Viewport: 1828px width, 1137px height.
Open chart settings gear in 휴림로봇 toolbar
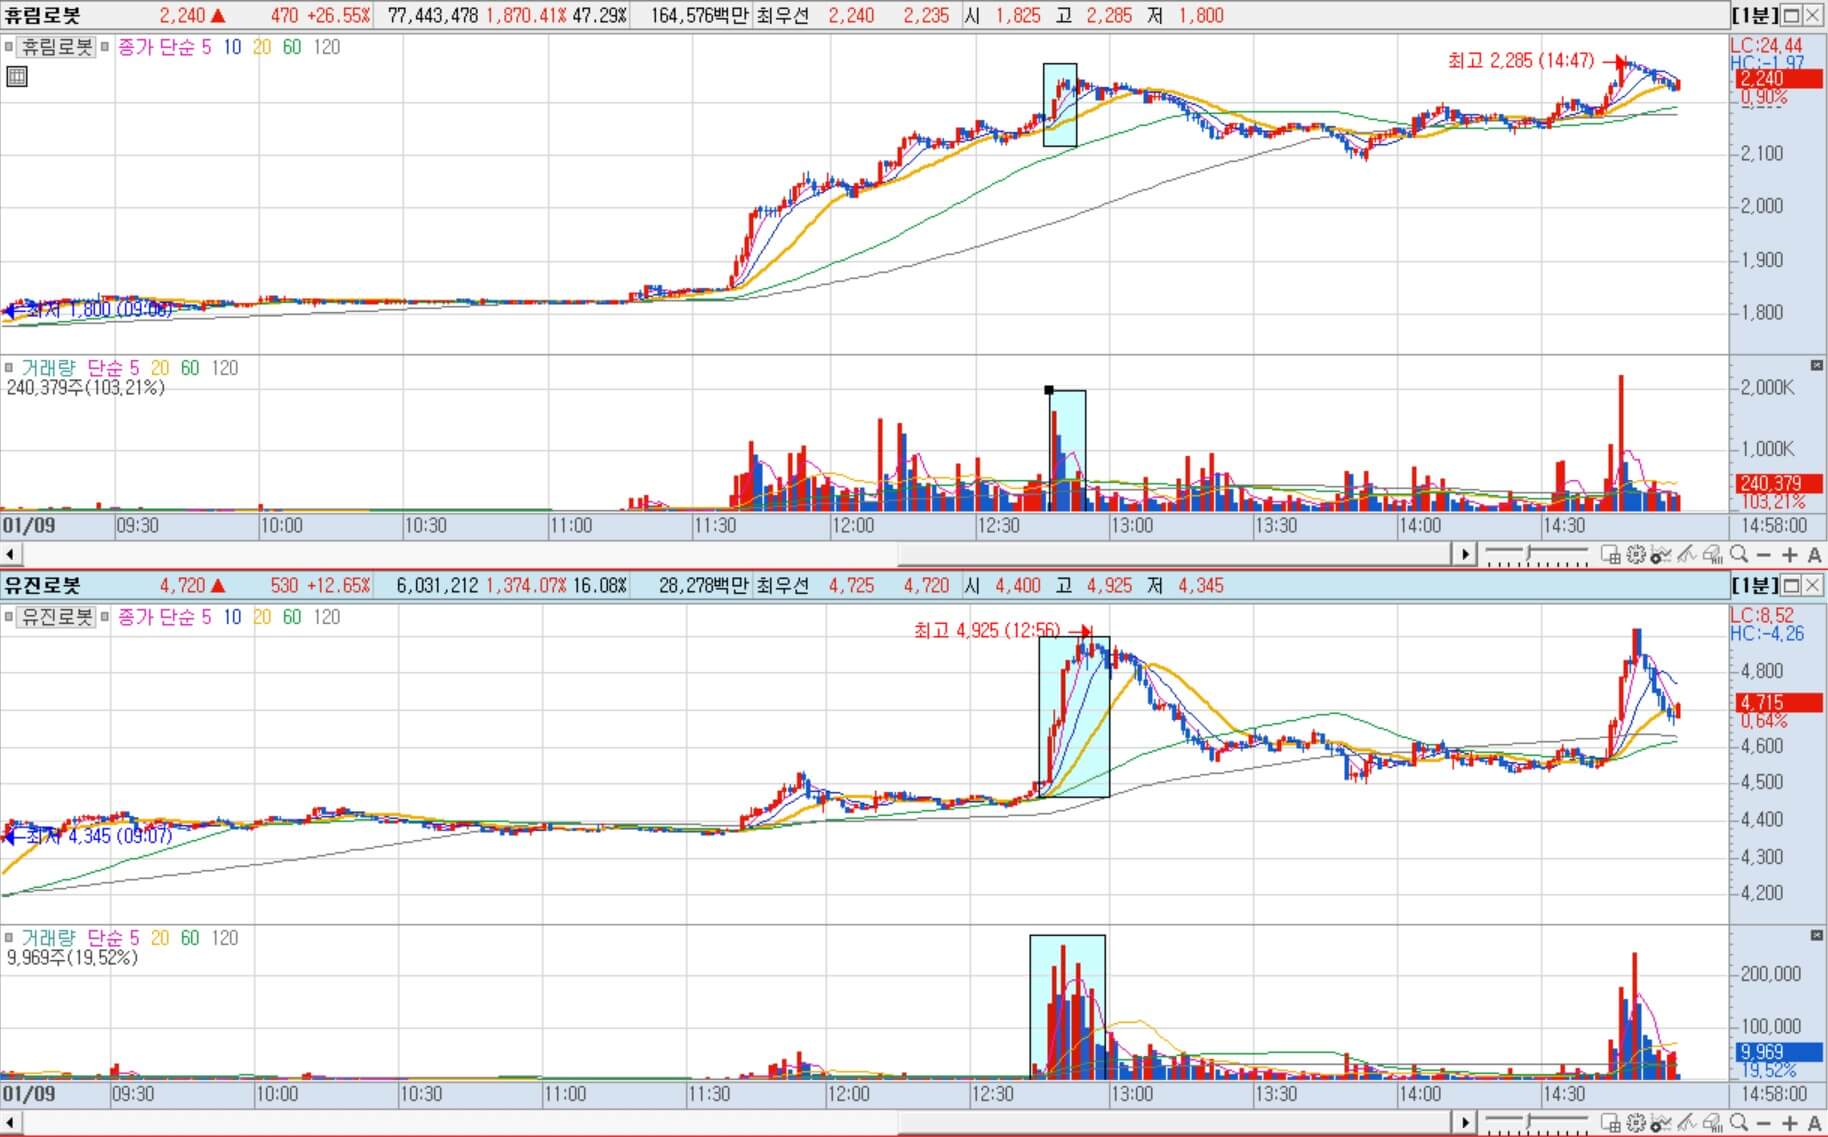click(1636, 554)
